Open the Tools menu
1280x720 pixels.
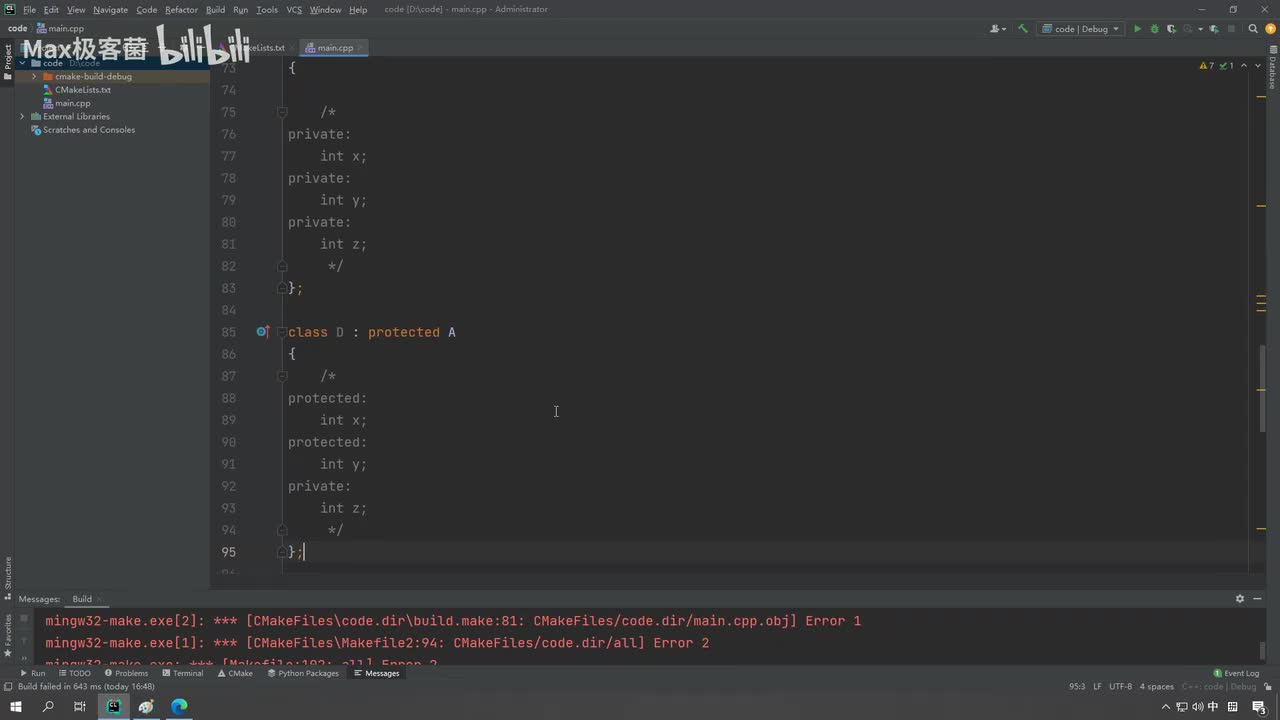coord(267,10)
